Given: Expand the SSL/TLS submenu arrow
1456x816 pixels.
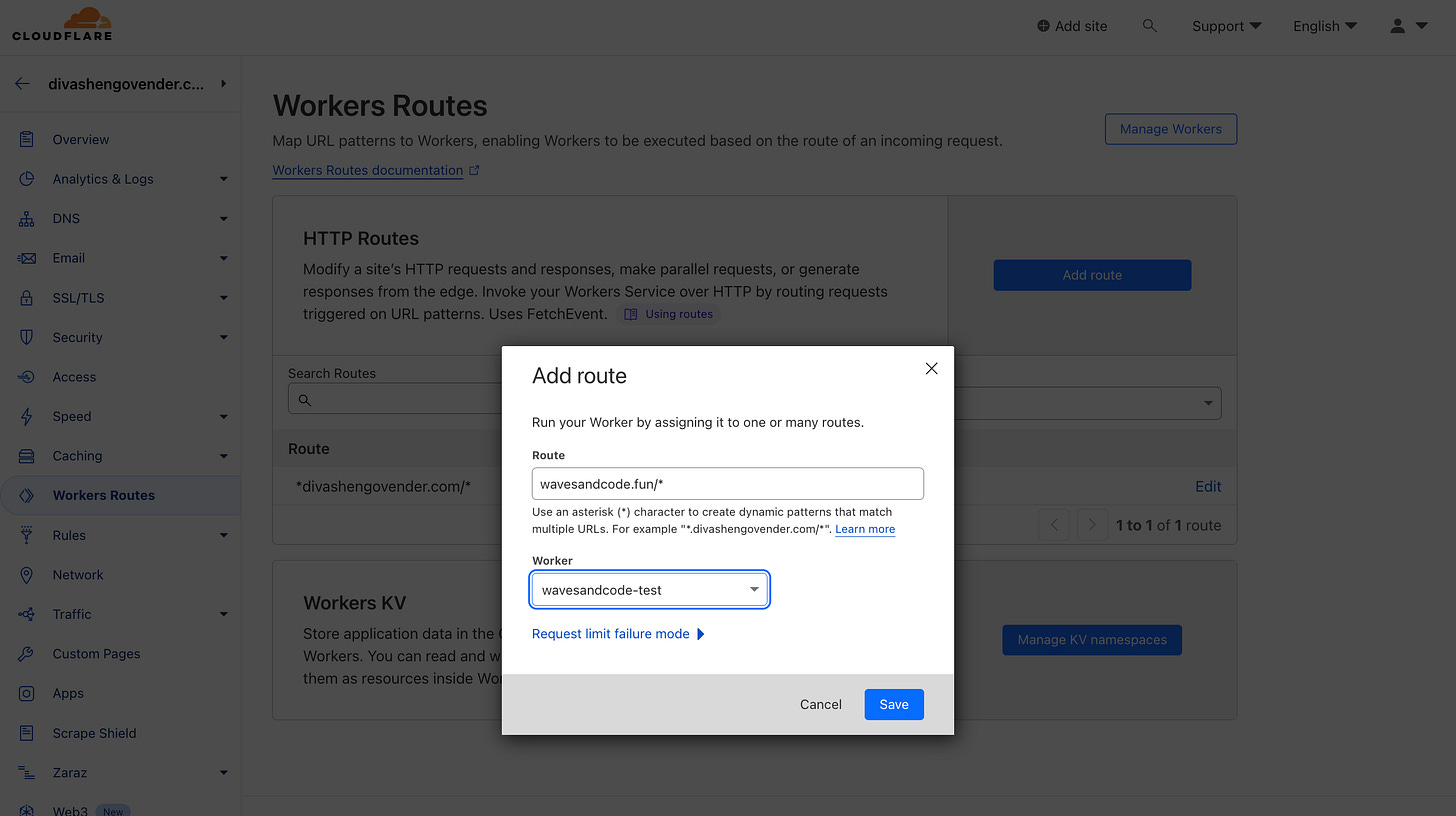Looking at the screenshot, I should [223, 298].
